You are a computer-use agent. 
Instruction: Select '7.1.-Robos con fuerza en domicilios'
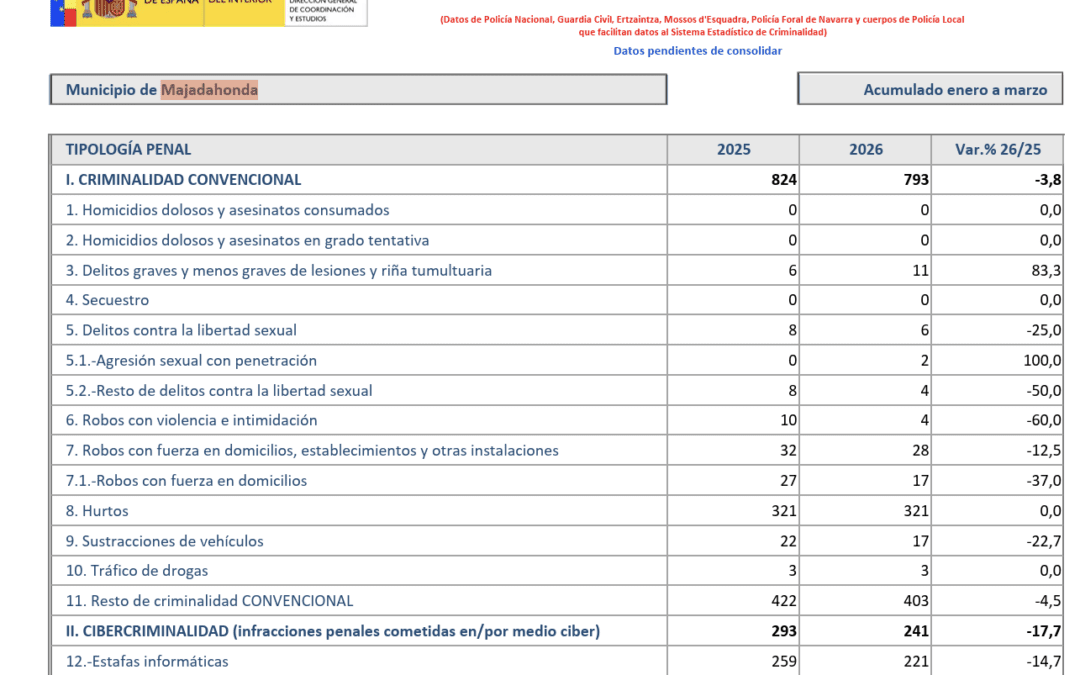pos(186,481)
